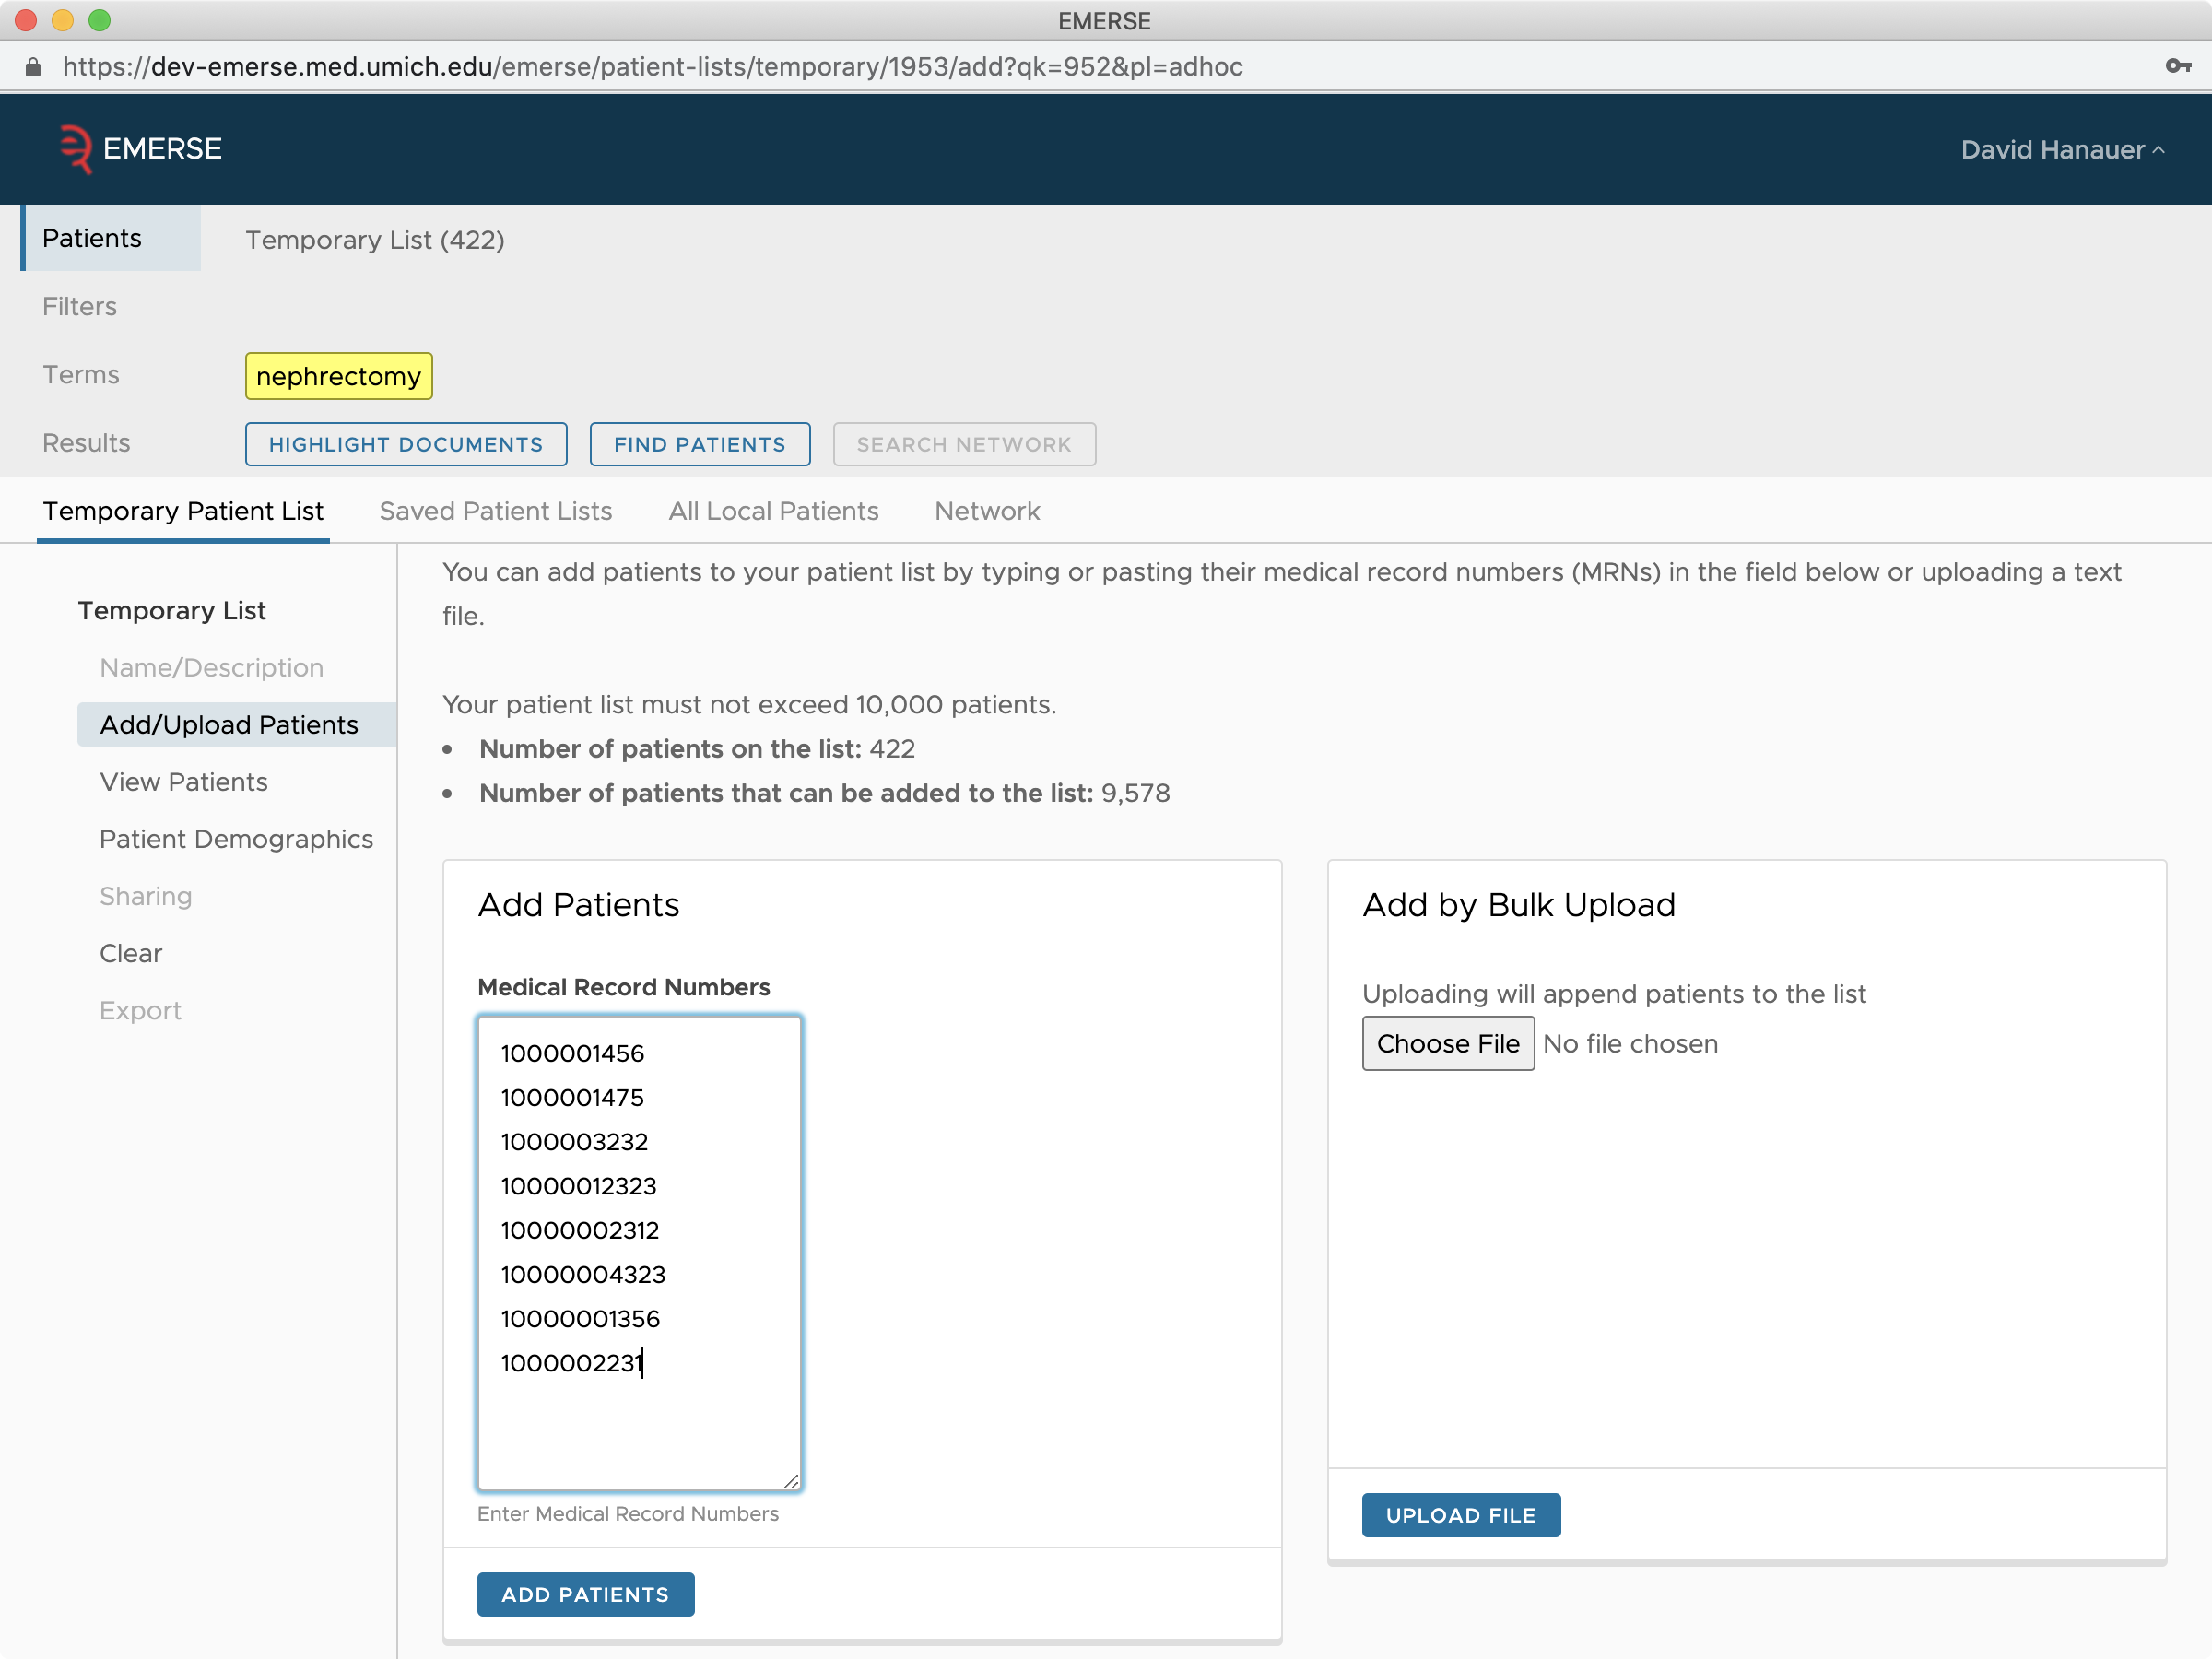The width and height of the screenshot is (2212, 1659).
Task: Click Clear in sidebar
Action: pyautogui.click(x=131, y=953)
